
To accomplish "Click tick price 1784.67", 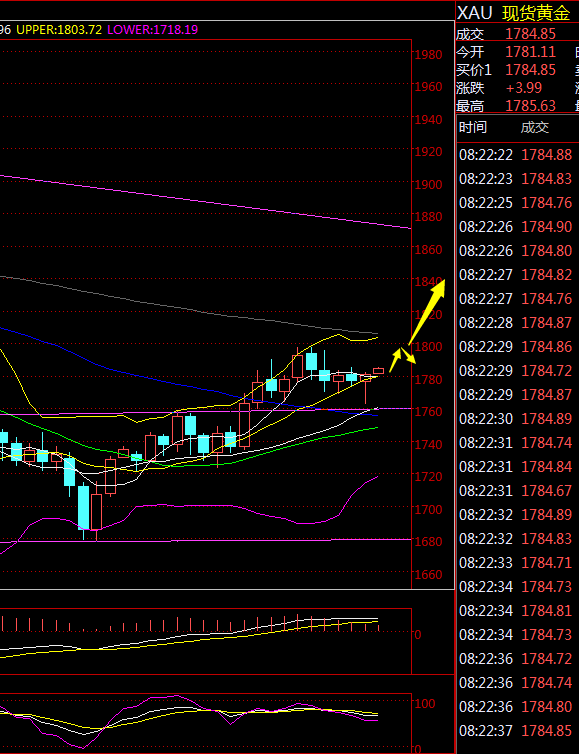I will pos(547,490).
